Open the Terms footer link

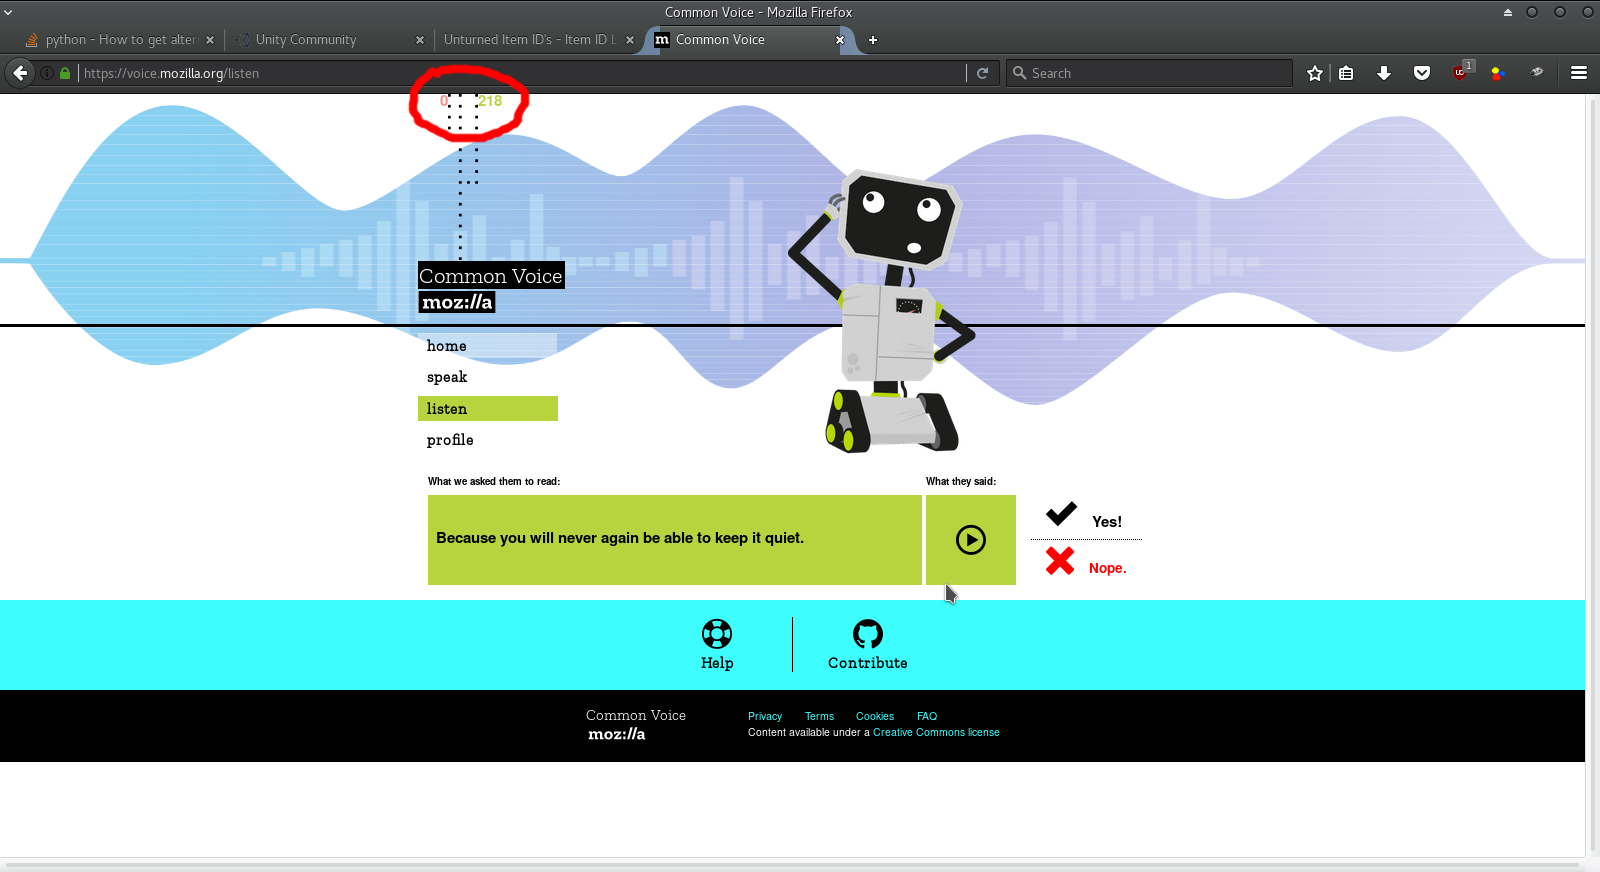[x=819, y=716]
